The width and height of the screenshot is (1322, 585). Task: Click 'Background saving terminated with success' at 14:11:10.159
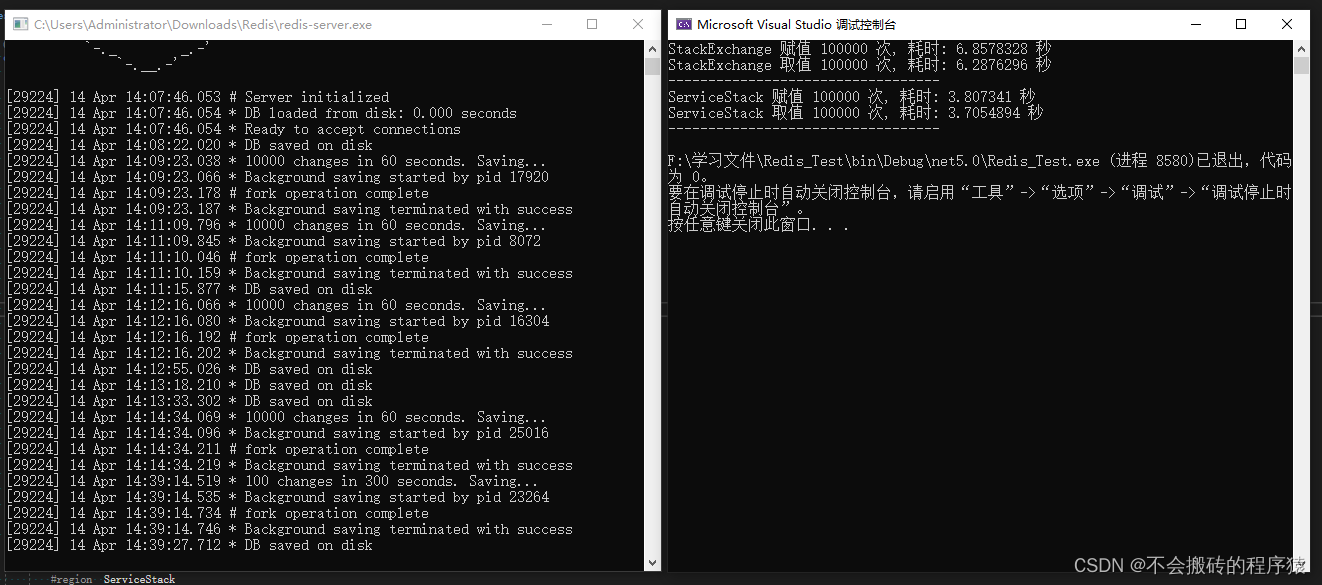(x=289, y=273)
